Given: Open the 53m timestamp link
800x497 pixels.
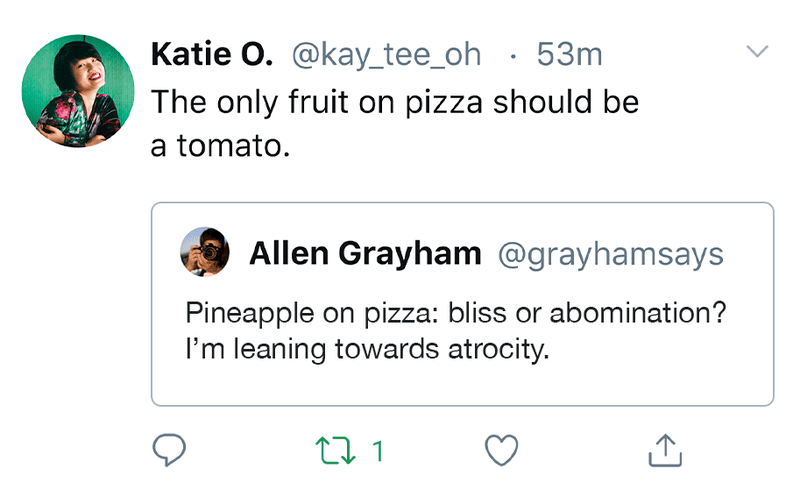Looking at the screenshot, I should (x=569, y=54).
